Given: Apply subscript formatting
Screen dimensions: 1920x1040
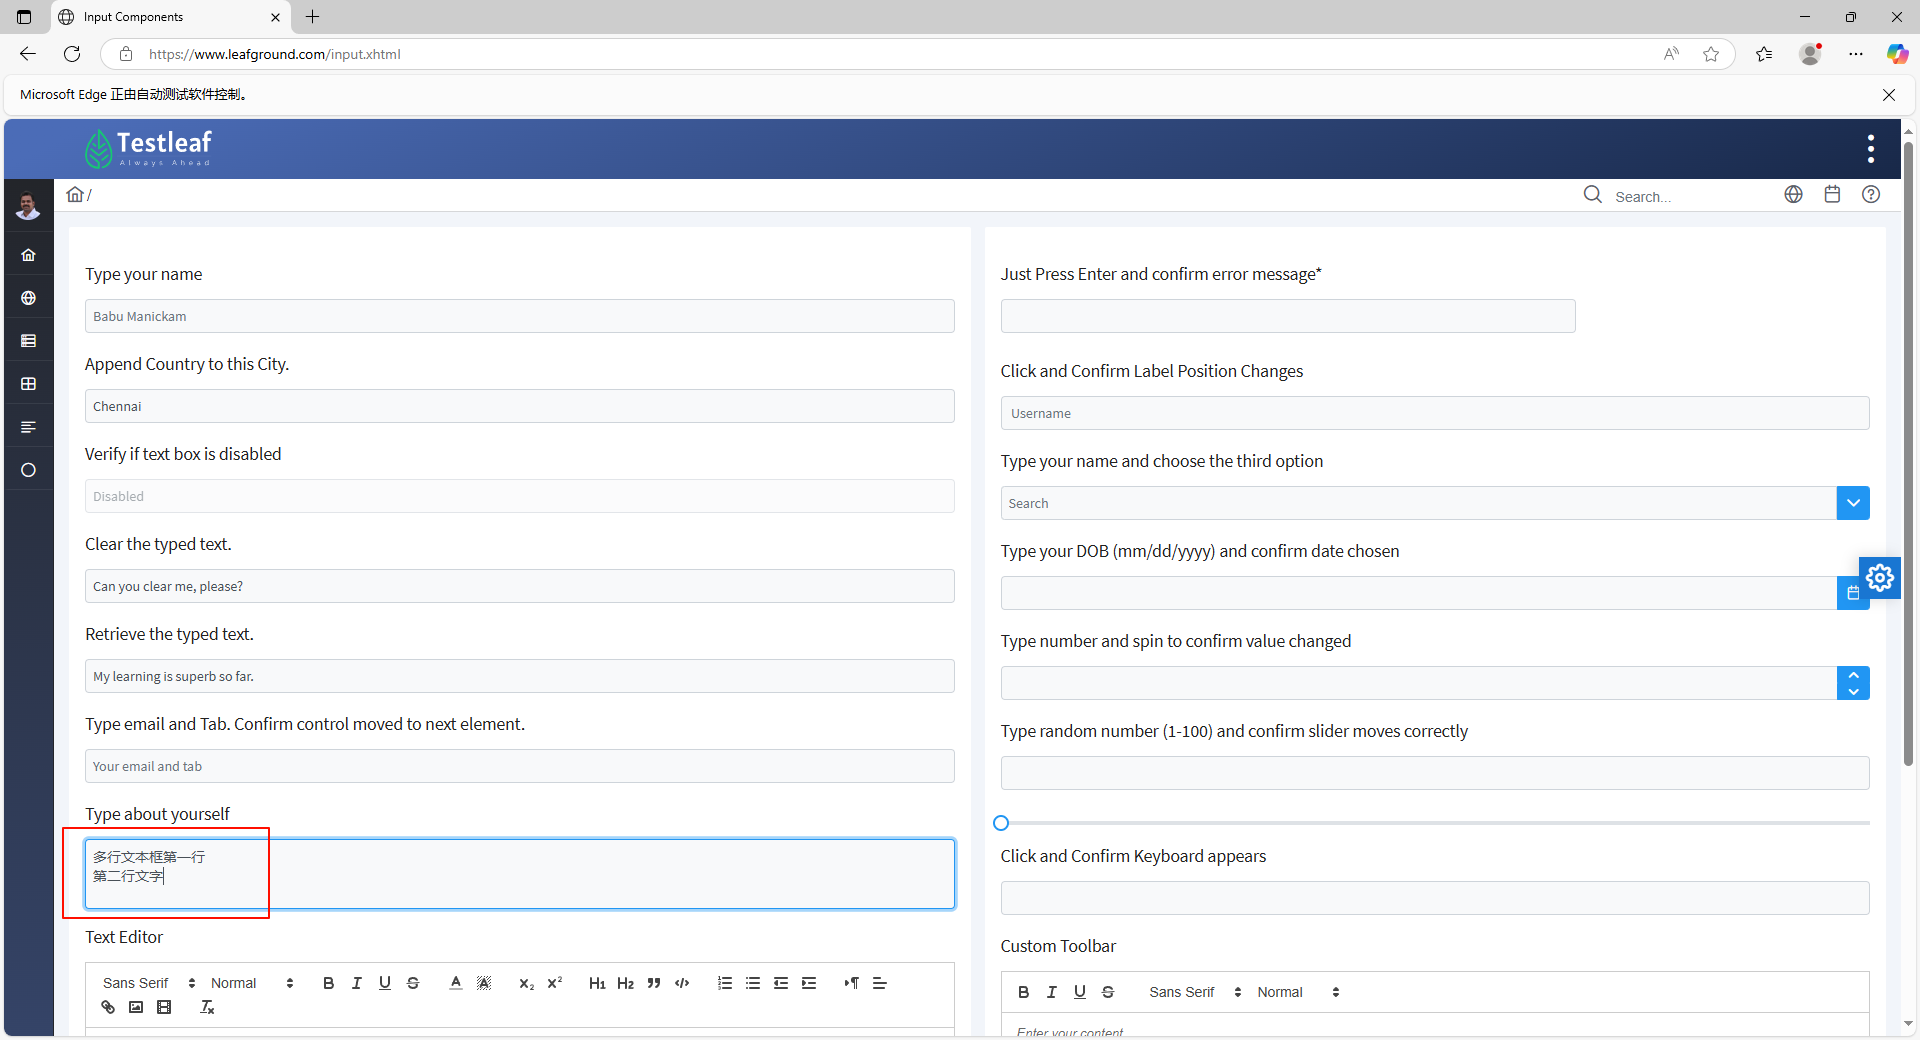Looking at the screenshot, I should tap(526, 983).
